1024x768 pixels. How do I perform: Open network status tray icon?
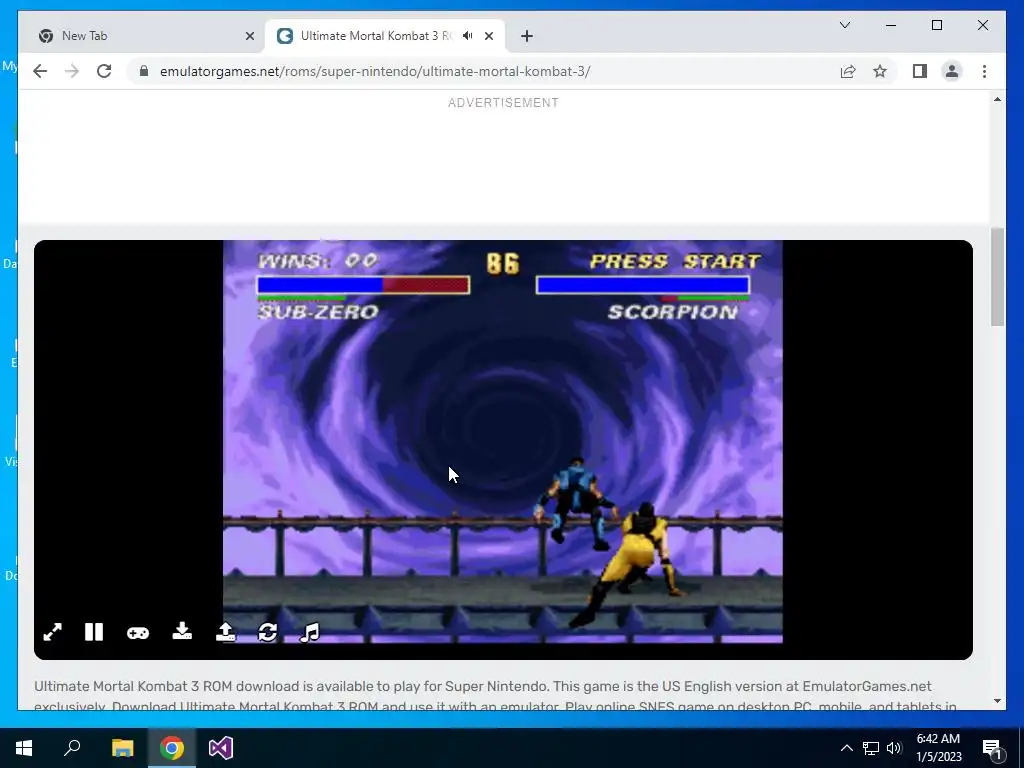871,748
